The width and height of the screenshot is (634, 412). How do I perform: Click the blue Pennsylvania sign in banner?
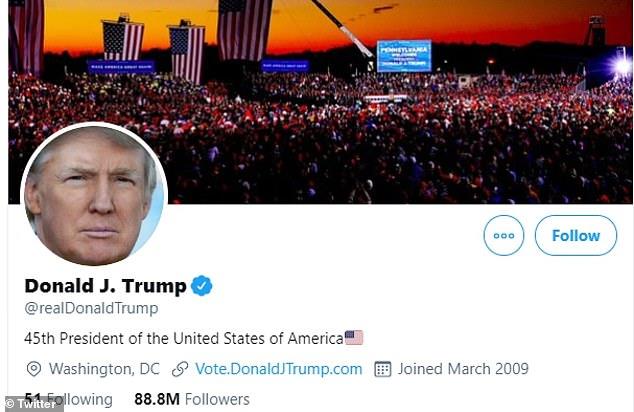pos(404,56)
